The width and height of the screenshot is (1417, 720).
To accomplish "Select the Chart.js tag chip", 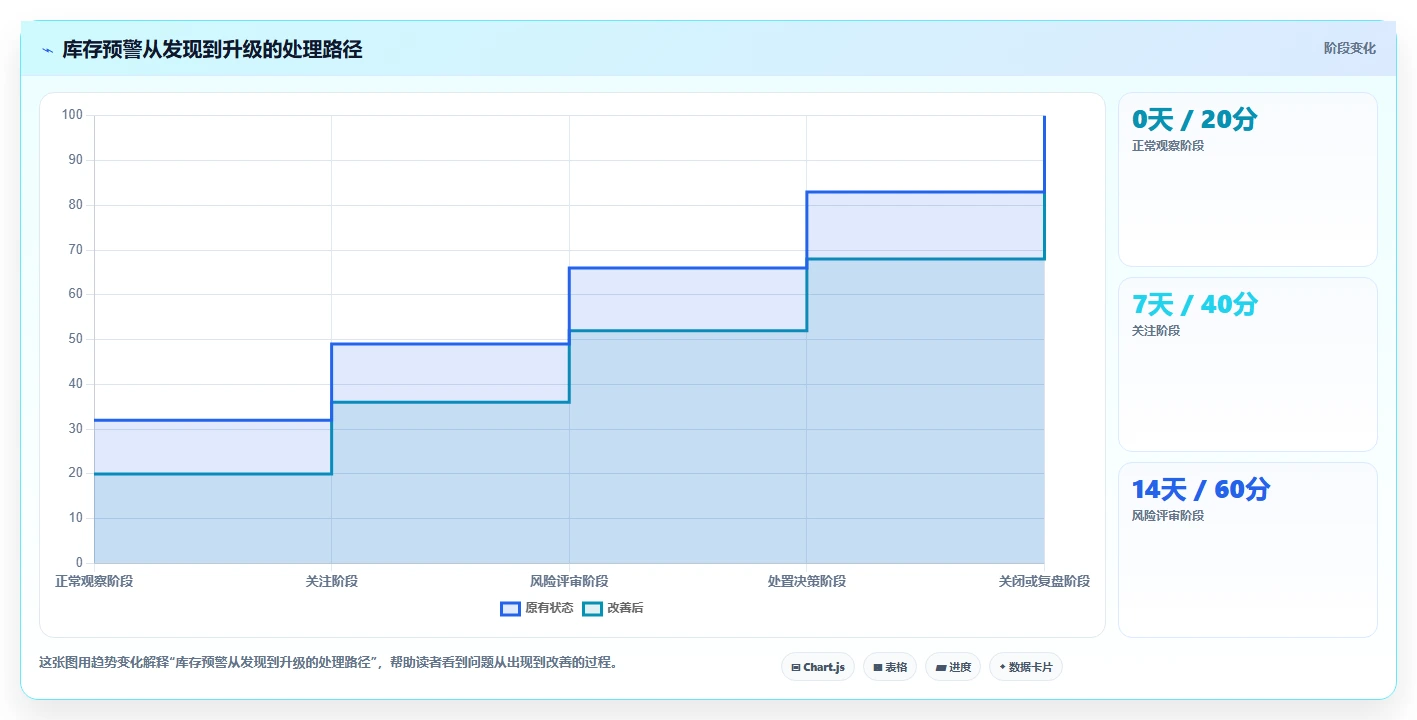I will pyautogui.click(x=818, y=667).
